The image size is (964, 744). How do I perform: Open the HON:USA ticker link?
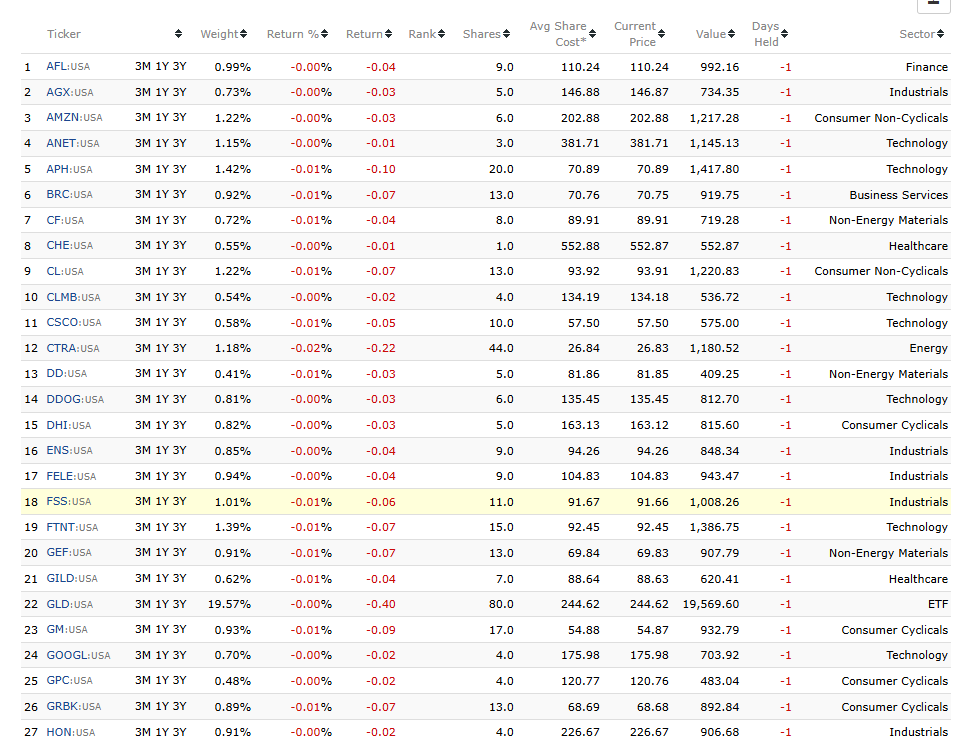pos(71,732)
